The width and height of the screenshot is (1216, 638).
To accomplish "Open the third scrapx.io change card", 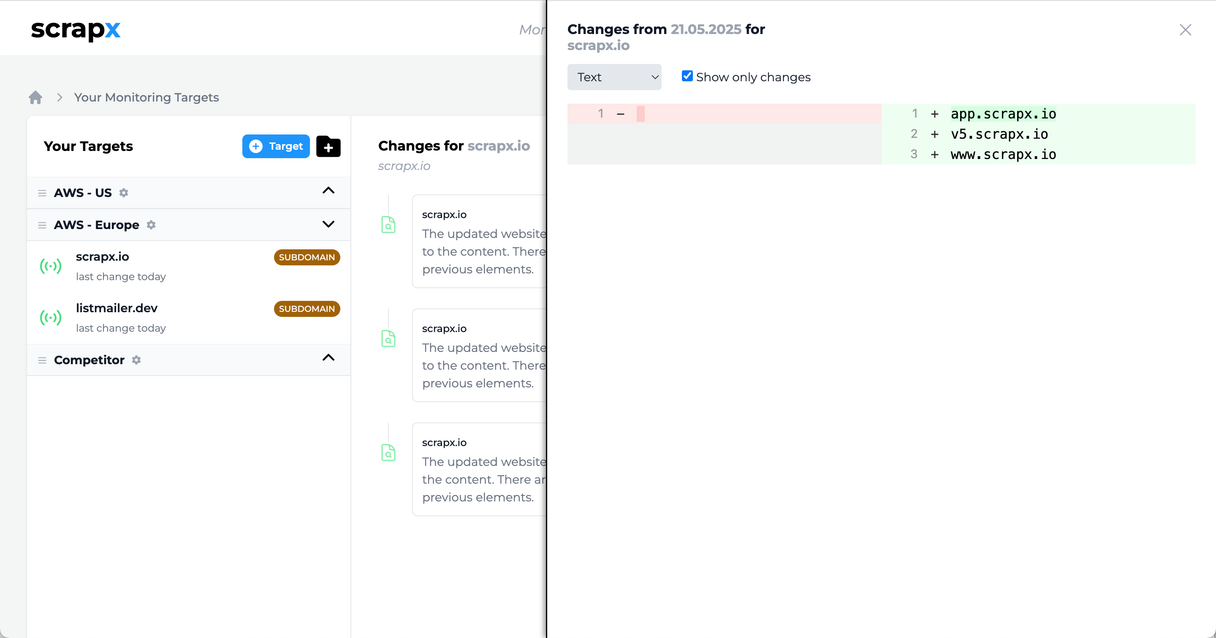I will 479,469.
